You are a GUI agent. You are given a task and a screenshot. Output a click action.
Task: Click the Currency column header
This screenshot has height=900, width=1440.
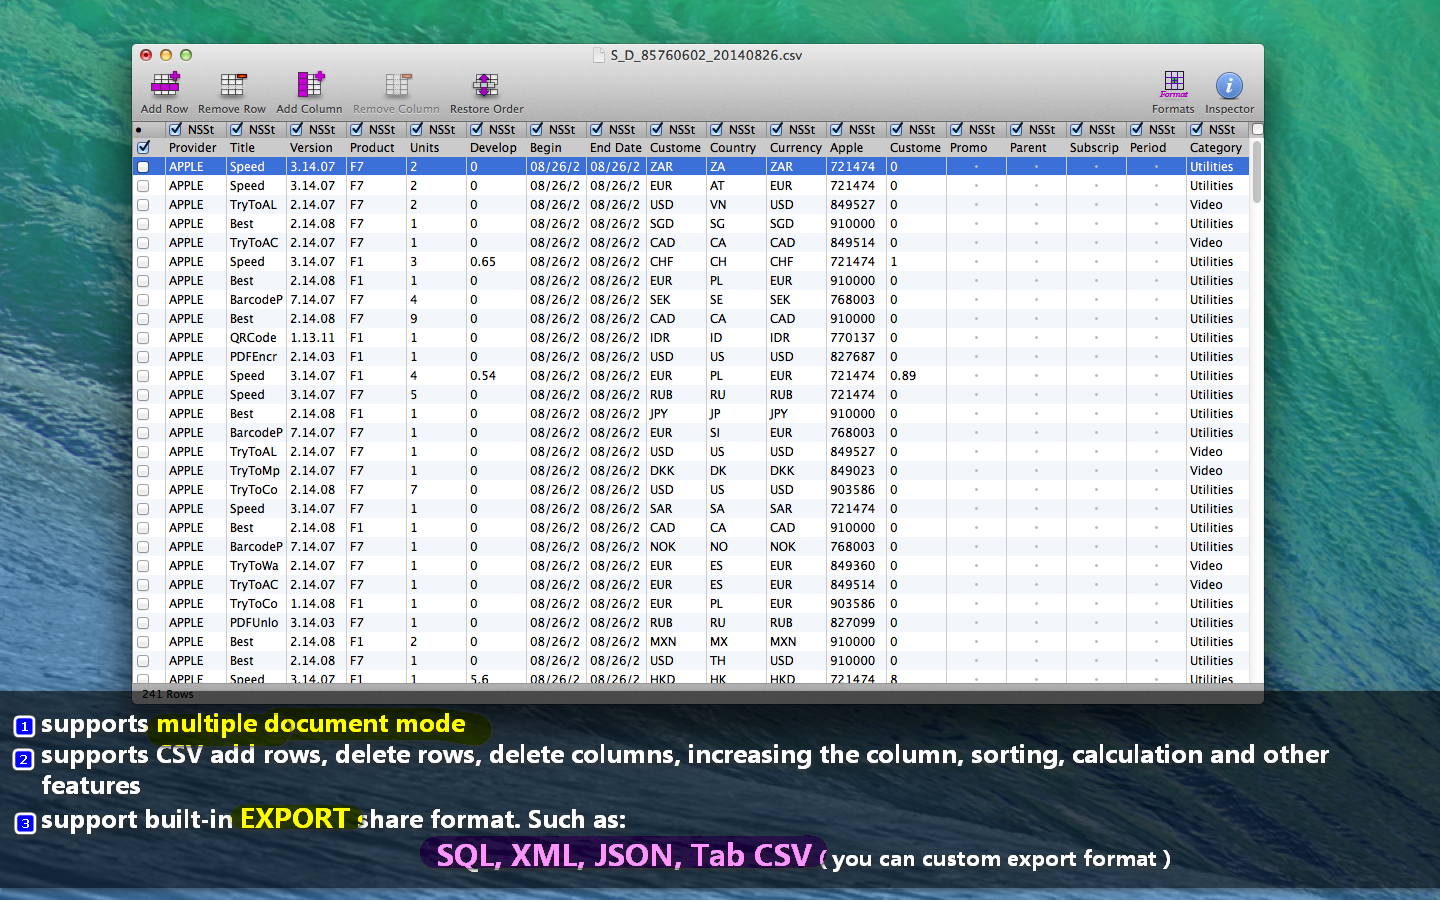point(795,148)
